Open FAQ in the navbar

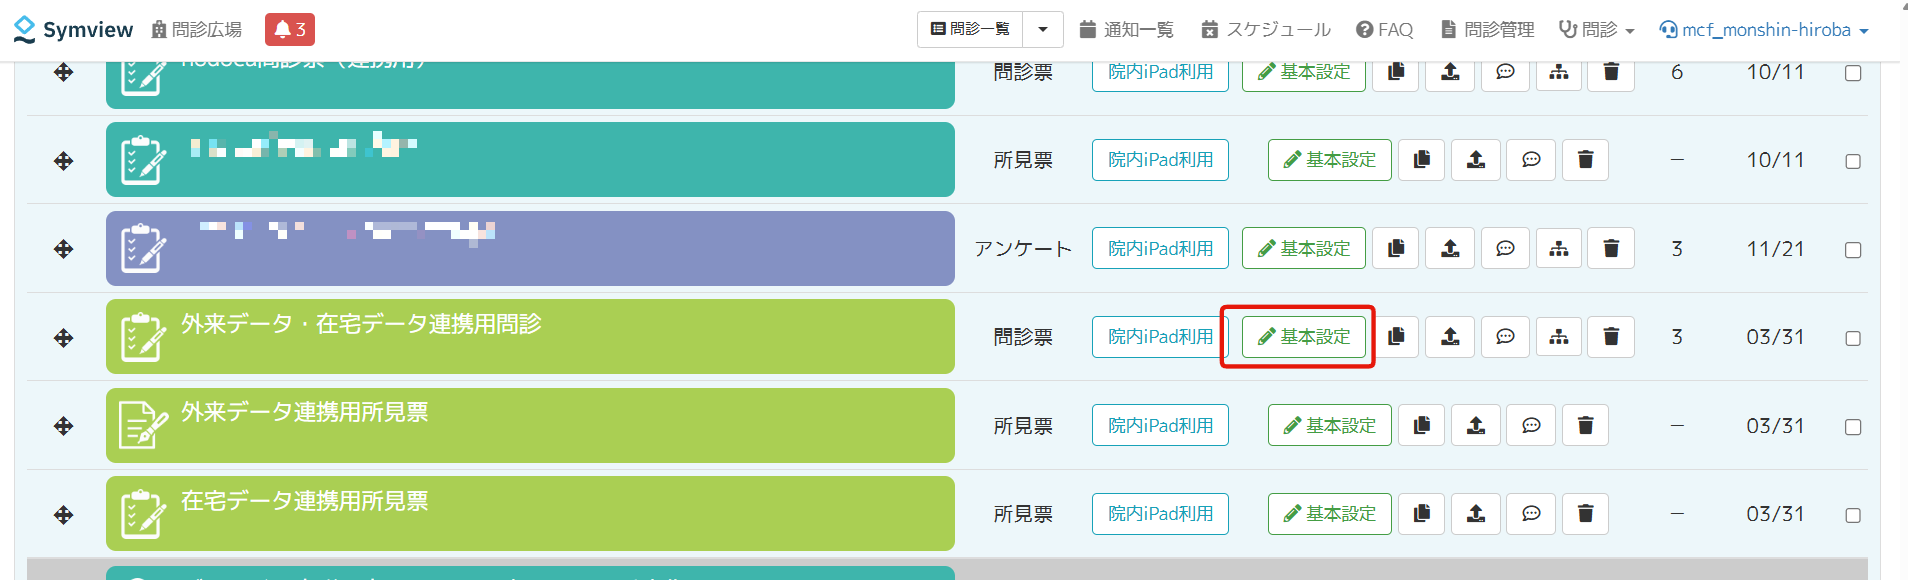pos(1385,30)
